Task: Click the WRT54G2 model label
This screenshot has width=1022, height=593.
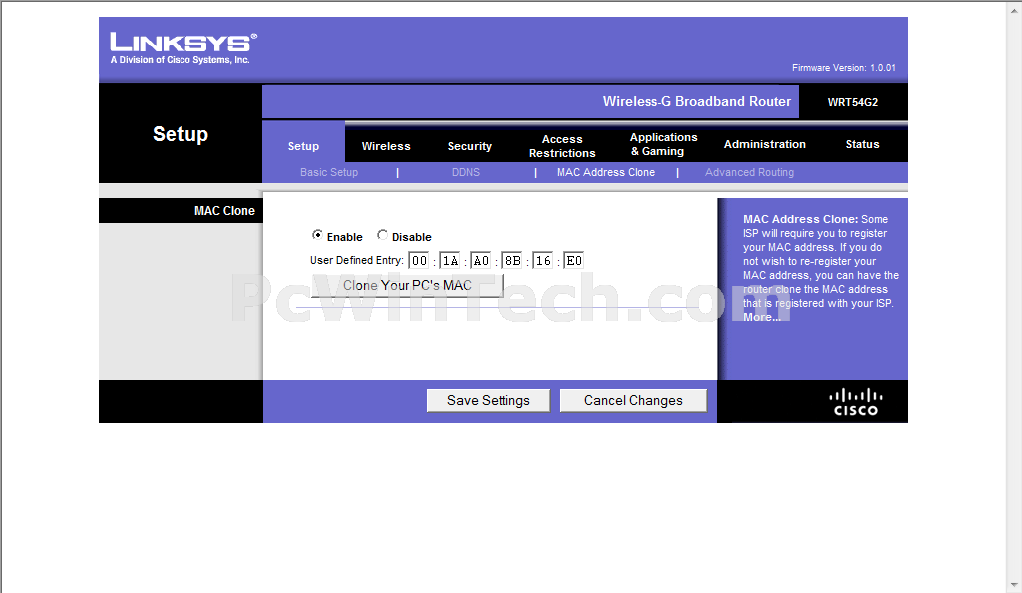Action: pyautogui.click(x=853, y=102)
